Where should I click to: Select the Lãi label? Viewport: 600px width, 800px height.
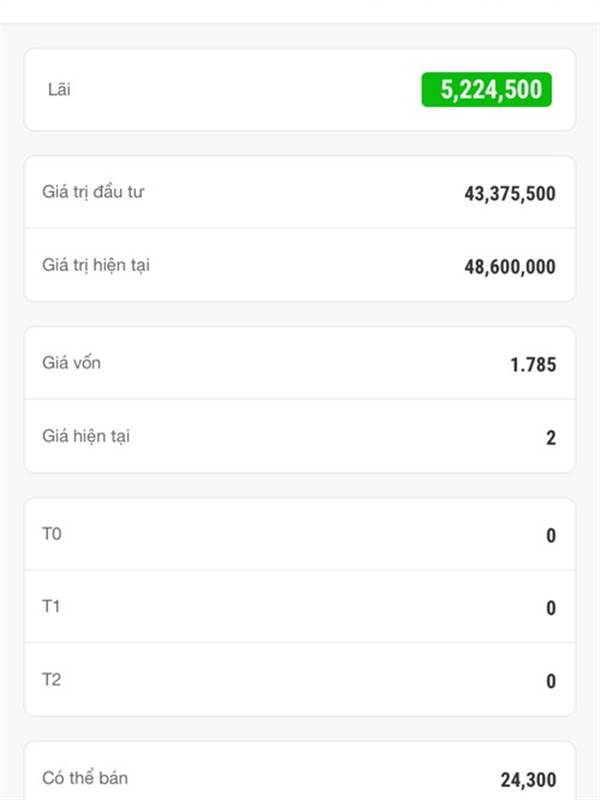(x=59, y=89)
